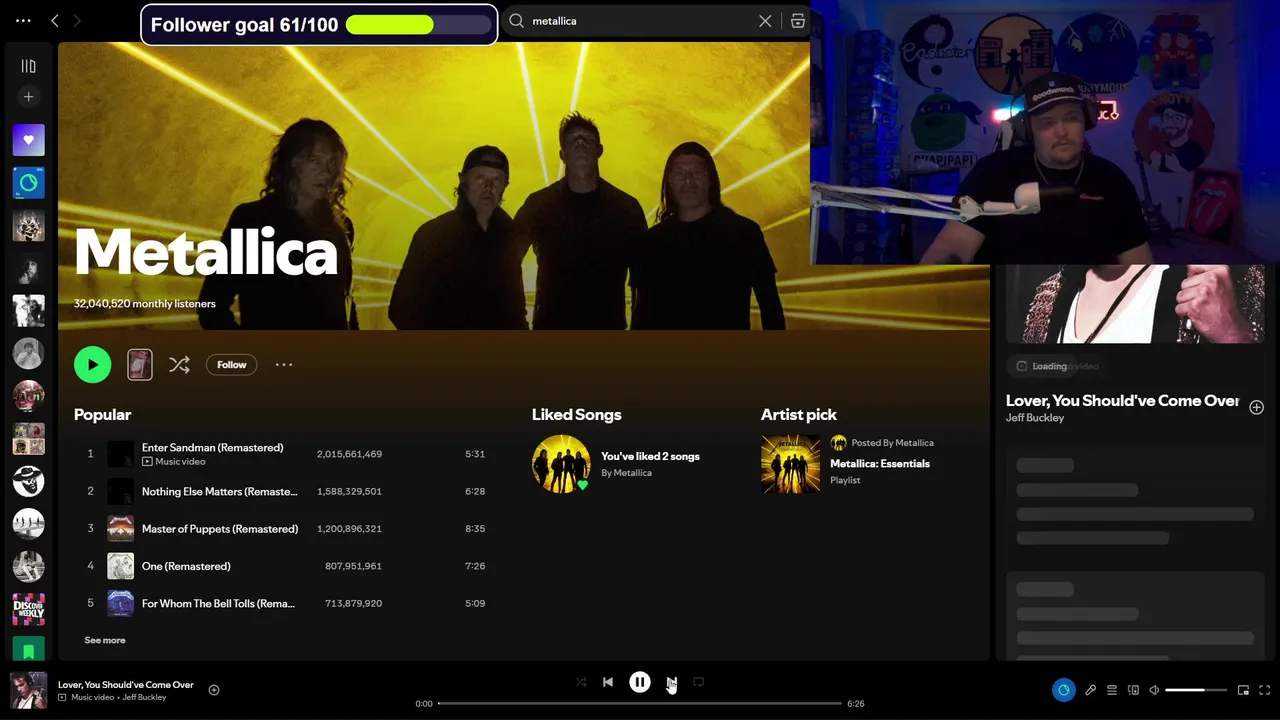Clear the metallica search text
The image size is (1280, 720).
(x=765, y=20)
